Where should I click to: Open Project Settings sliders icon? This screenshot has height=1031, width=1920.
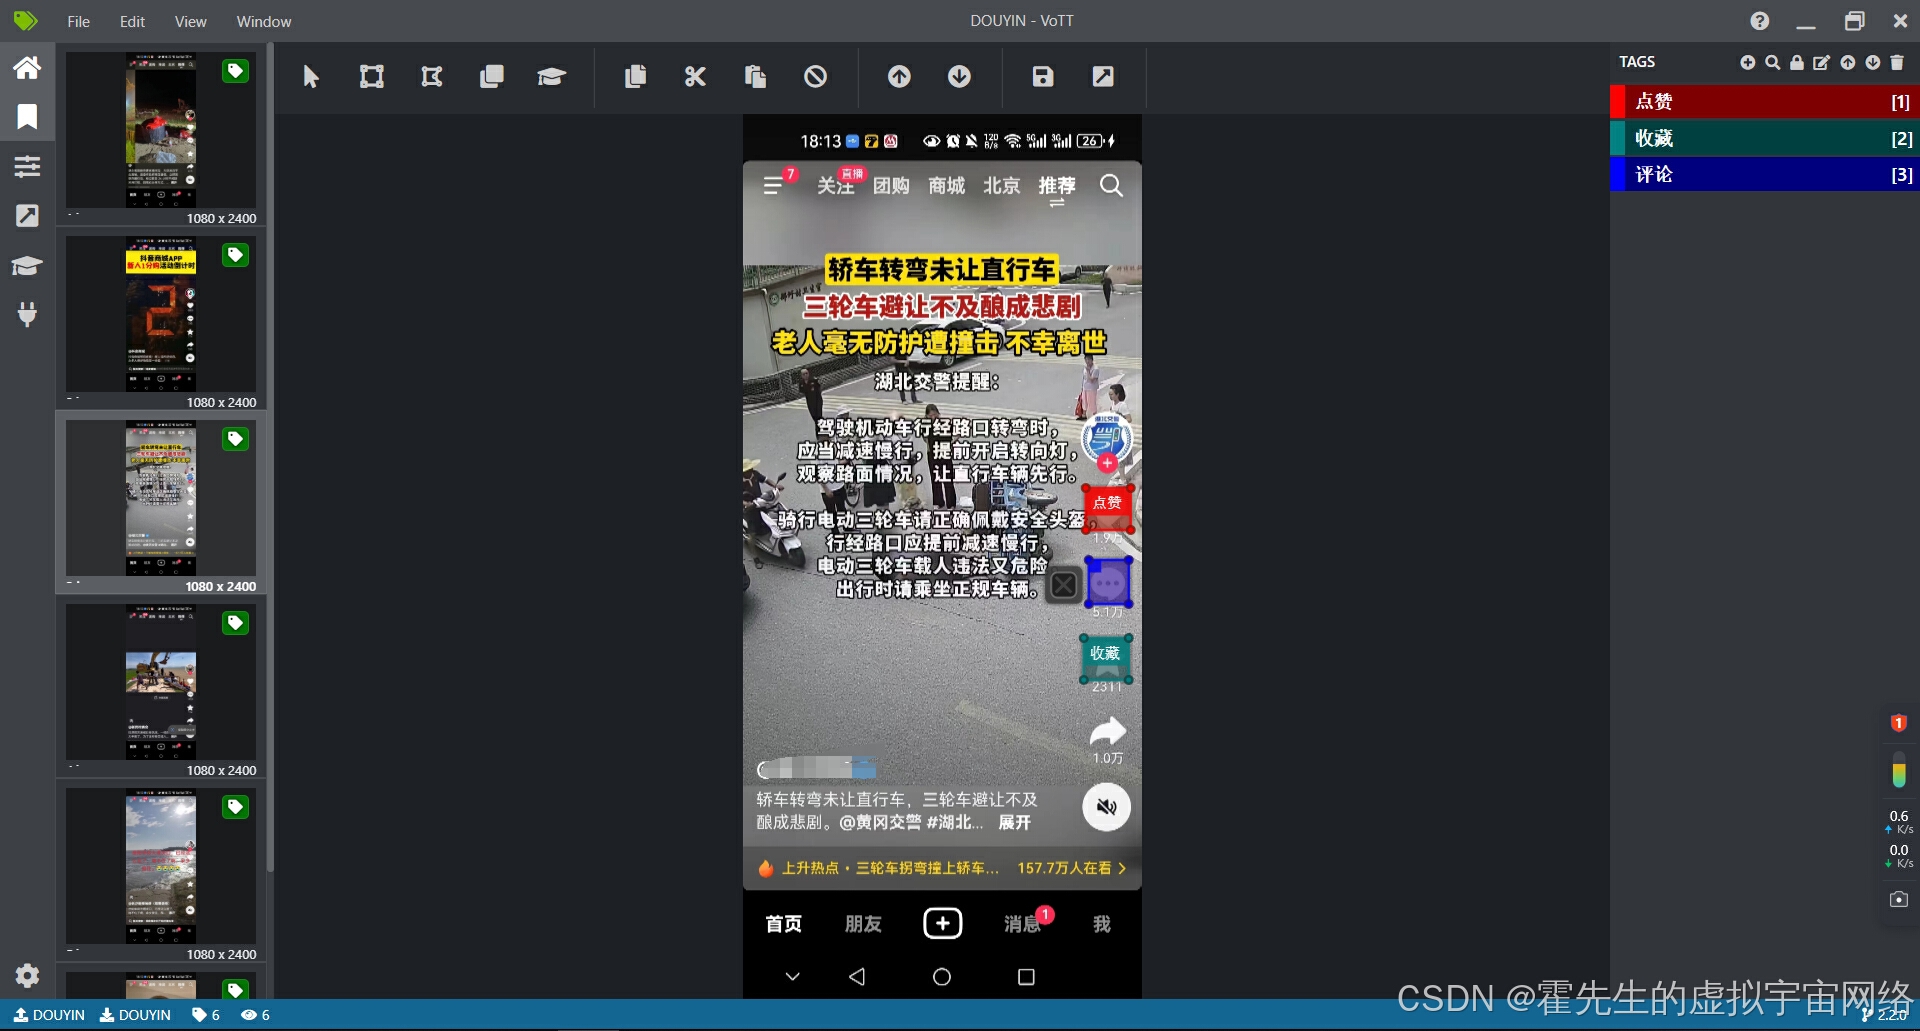tap(27, 166)
